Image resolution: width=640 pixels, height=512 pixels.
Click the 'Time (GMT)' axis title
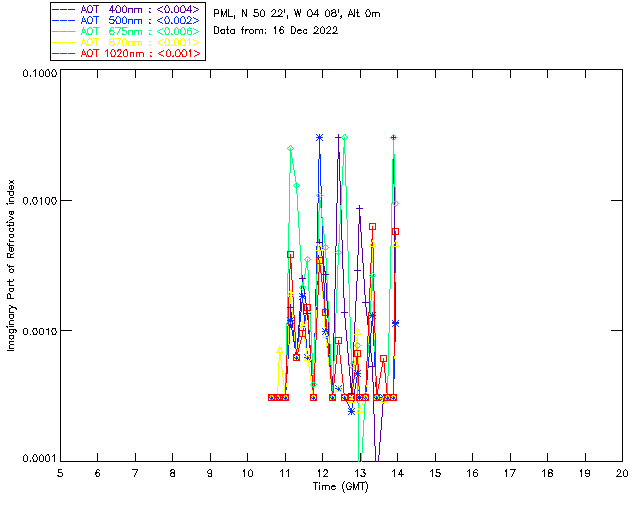point(341,487)
